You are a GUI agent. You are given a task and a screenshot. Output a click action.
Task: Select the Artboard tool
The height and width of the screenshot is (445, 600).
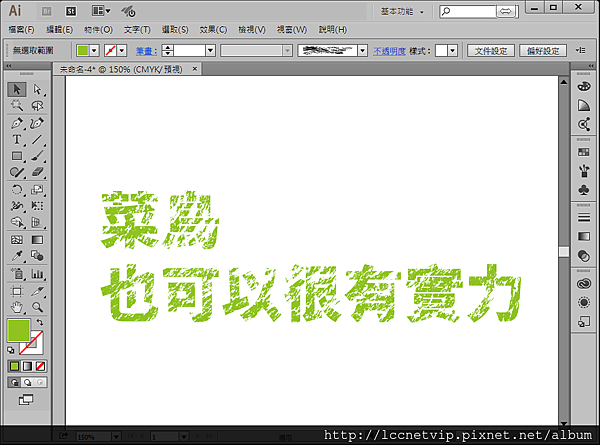tap(17, 291)
